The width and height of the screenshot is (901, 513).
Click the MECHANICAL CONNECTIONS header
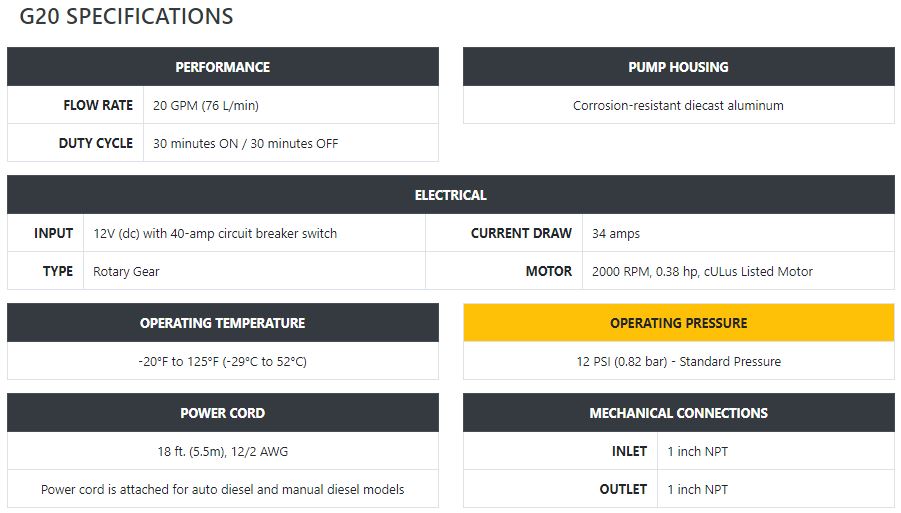(x=679, y=412)
